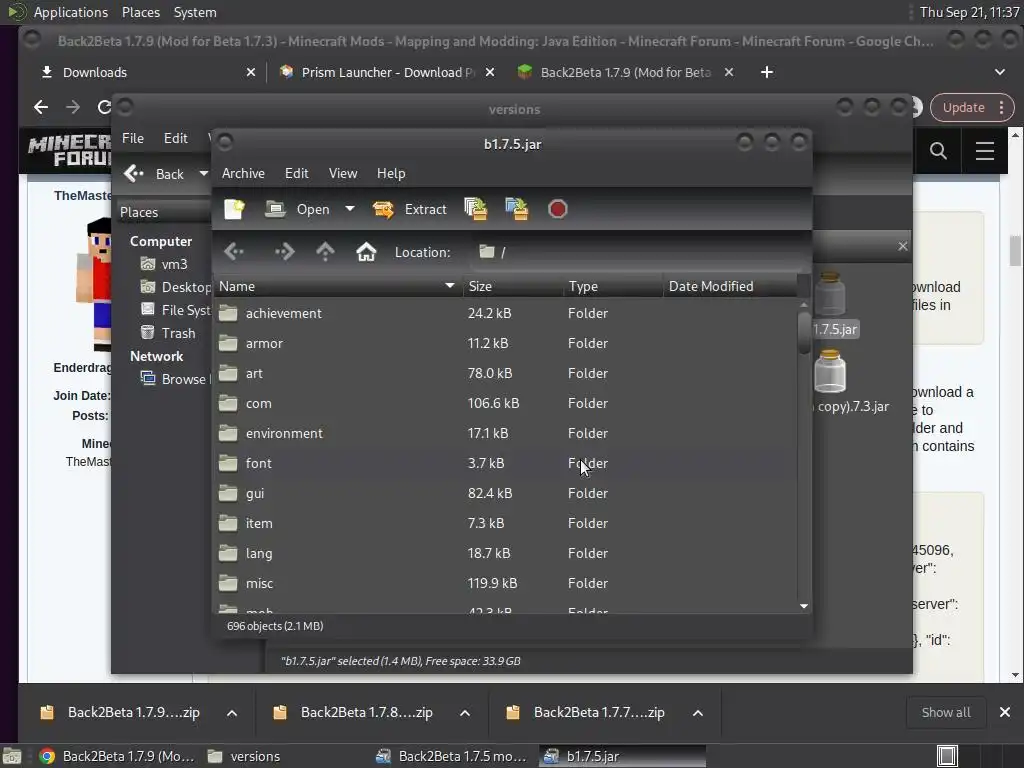Open the archive manager Edit menu
The image size is (1024, 768).
(296, 173)
